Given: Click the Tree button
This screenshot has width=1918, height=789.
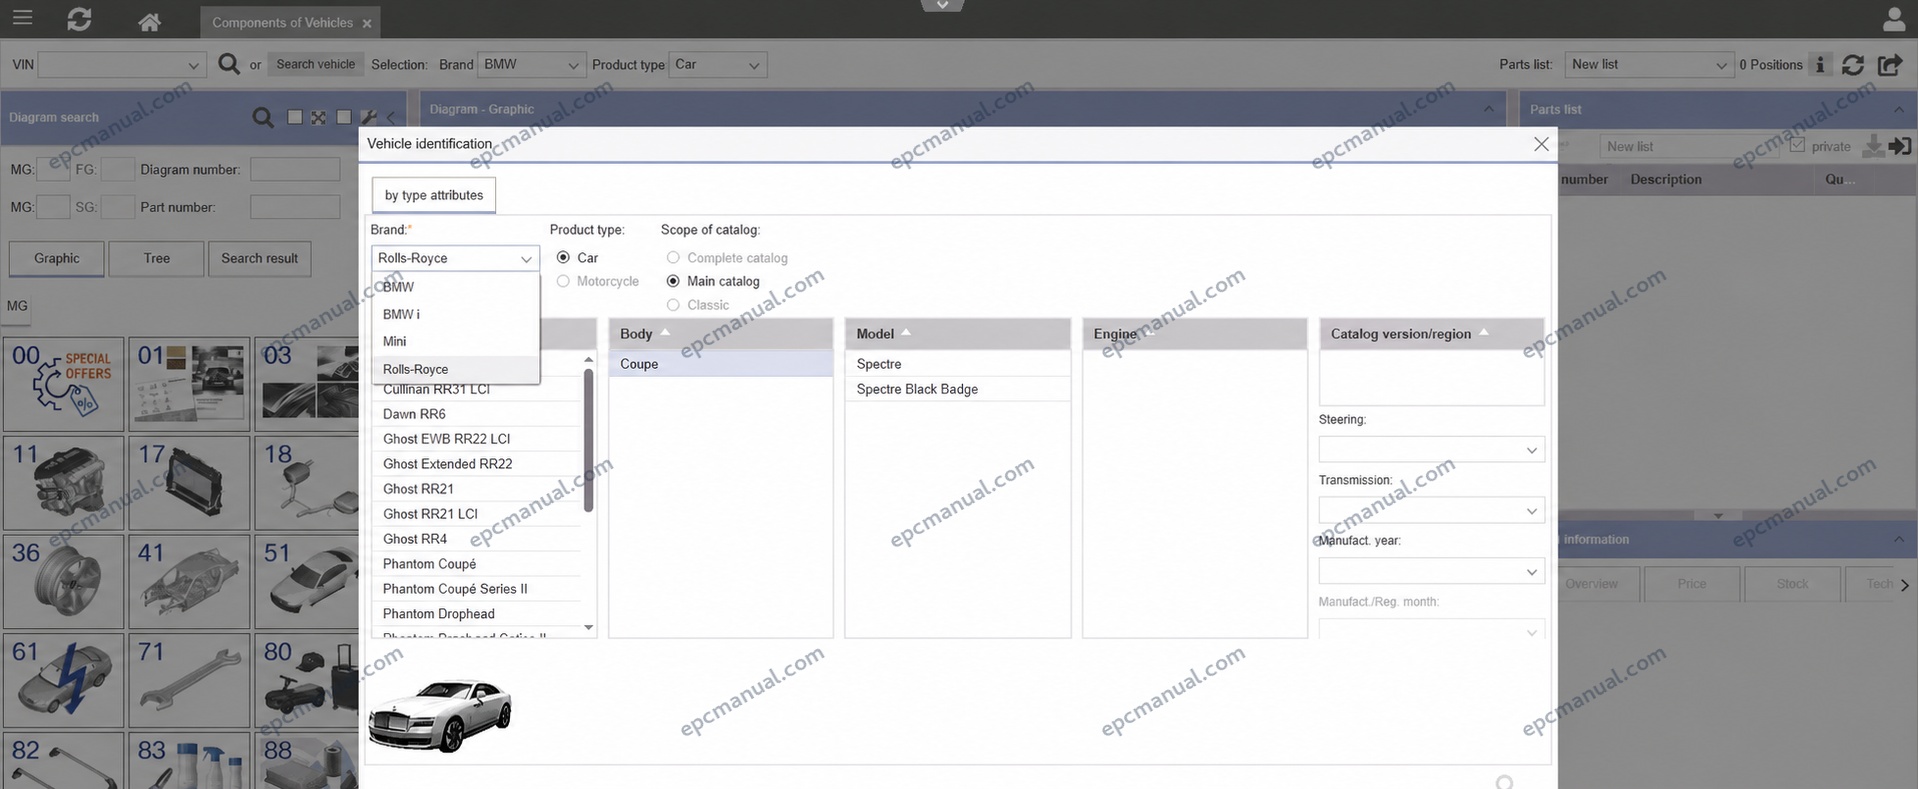Looking at the screenshot, I should (157, 259).
